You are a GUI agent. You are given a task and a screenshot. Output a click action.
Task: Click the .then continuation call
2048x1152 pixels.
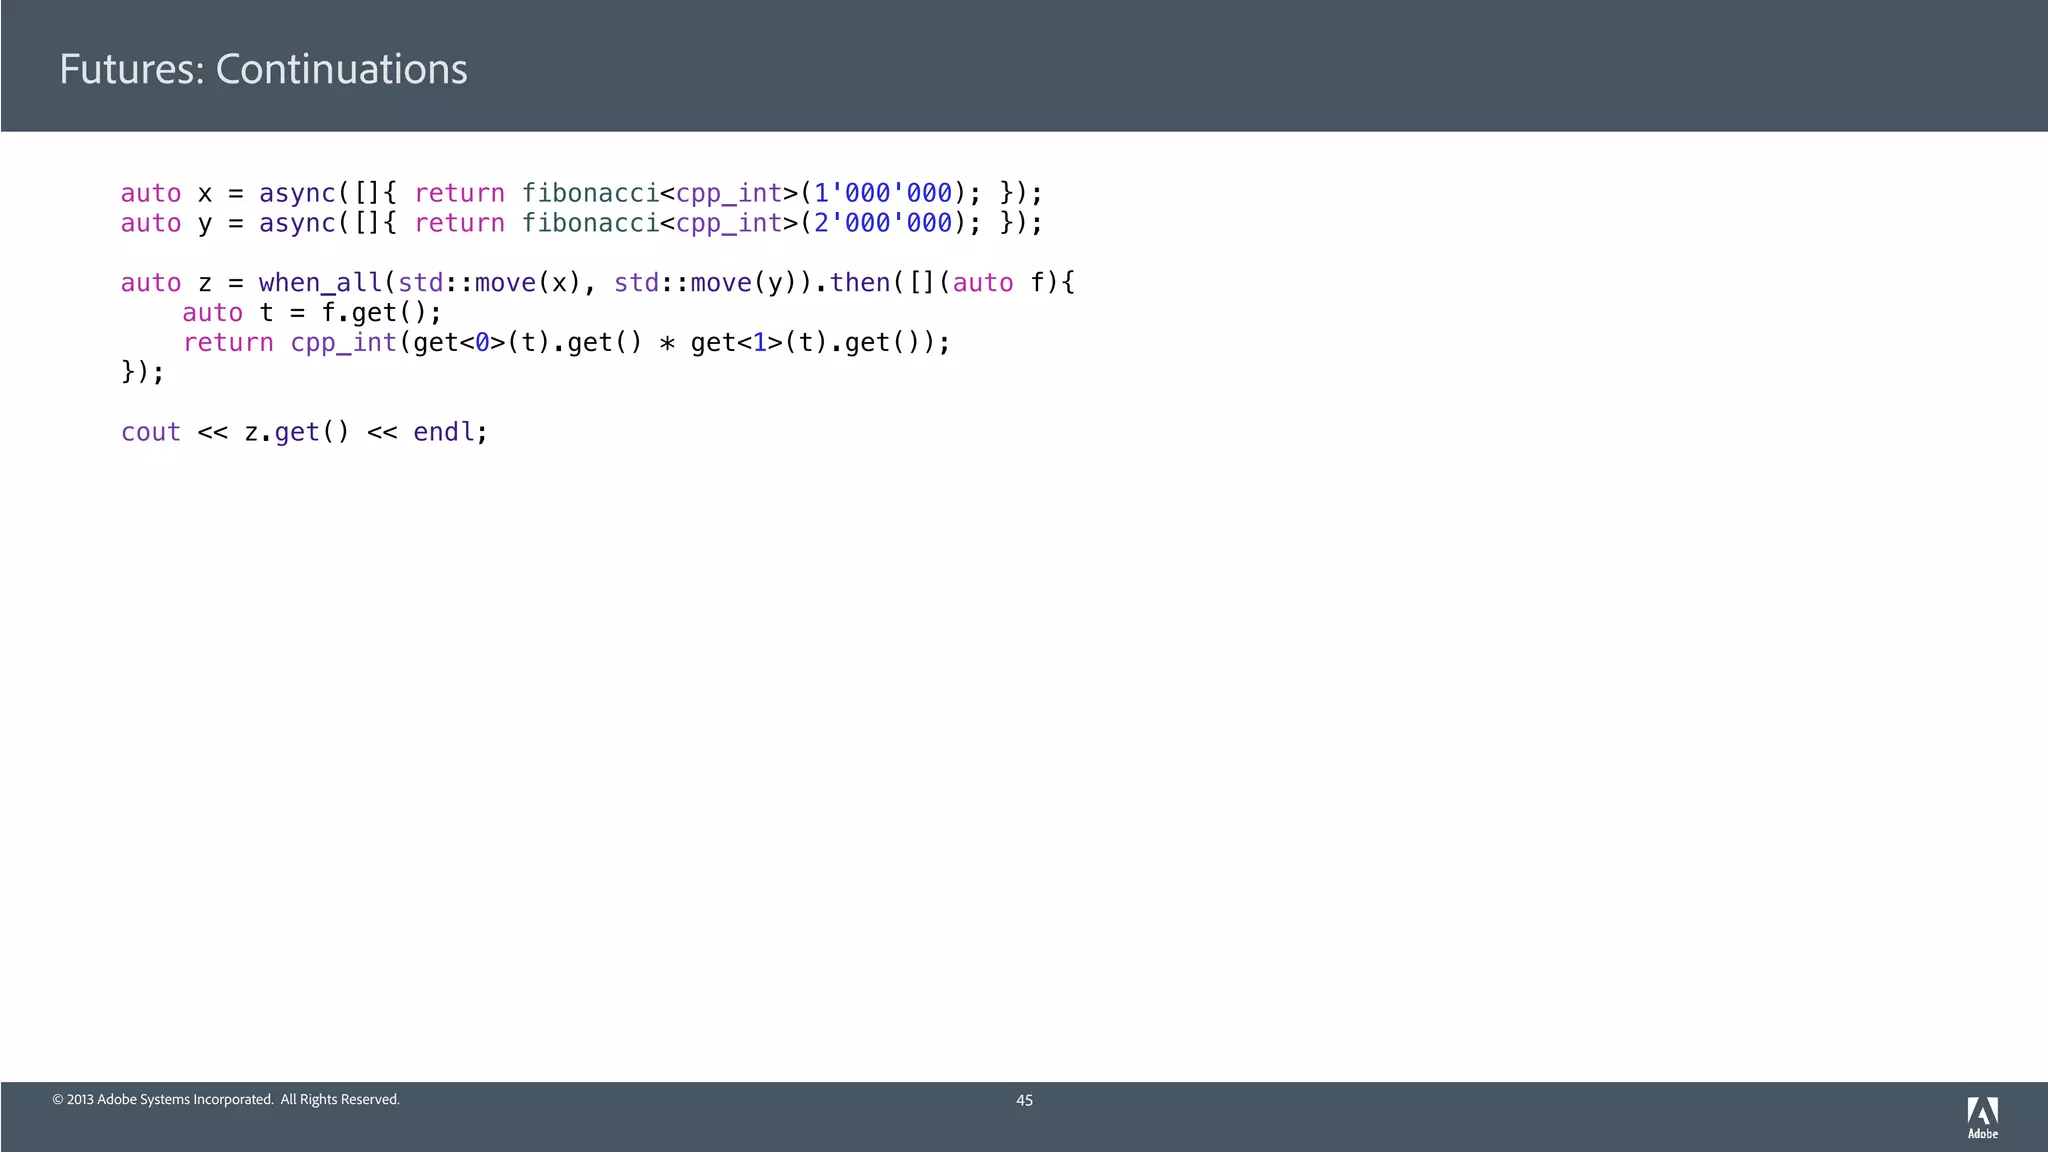[859, 283]
